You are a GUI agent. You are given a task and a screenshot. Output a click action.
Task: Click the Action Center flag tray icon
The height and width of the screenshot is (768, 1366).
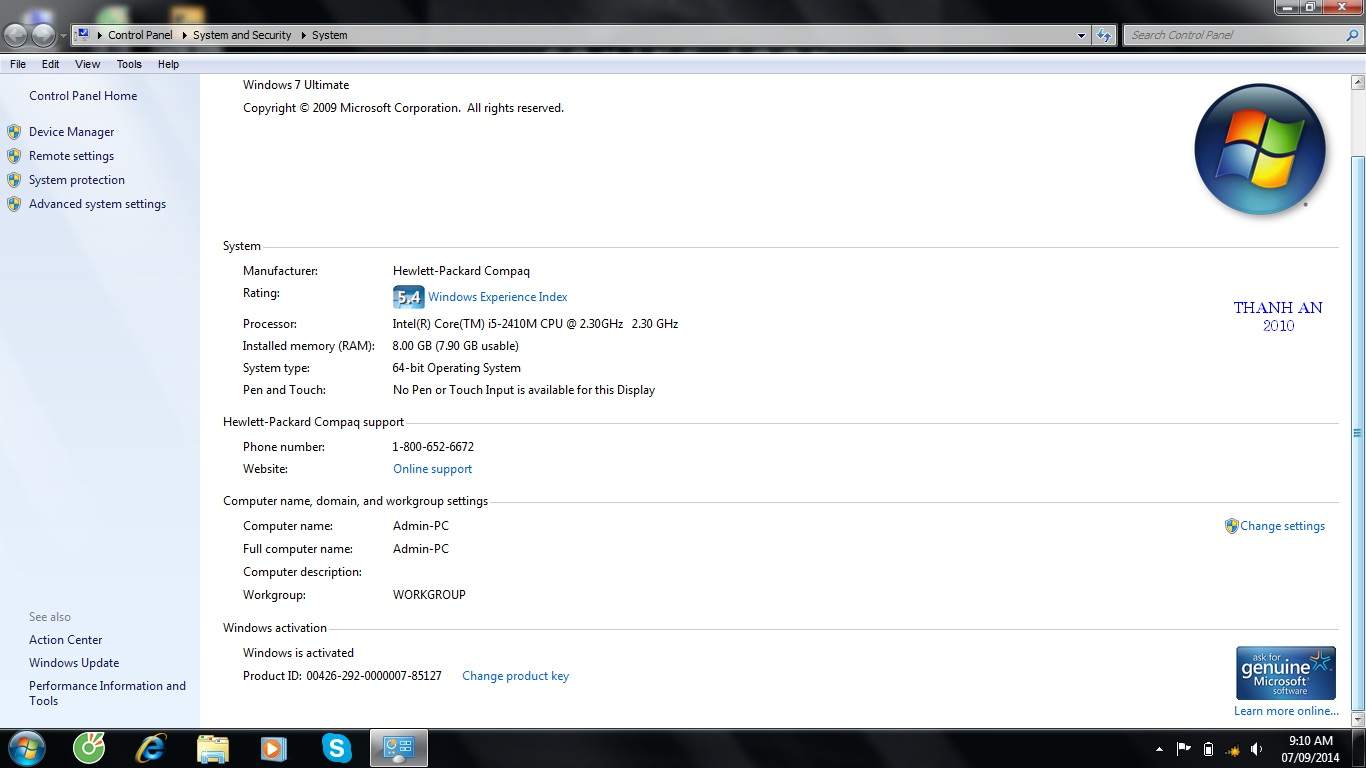click(x=1183, y=748)
